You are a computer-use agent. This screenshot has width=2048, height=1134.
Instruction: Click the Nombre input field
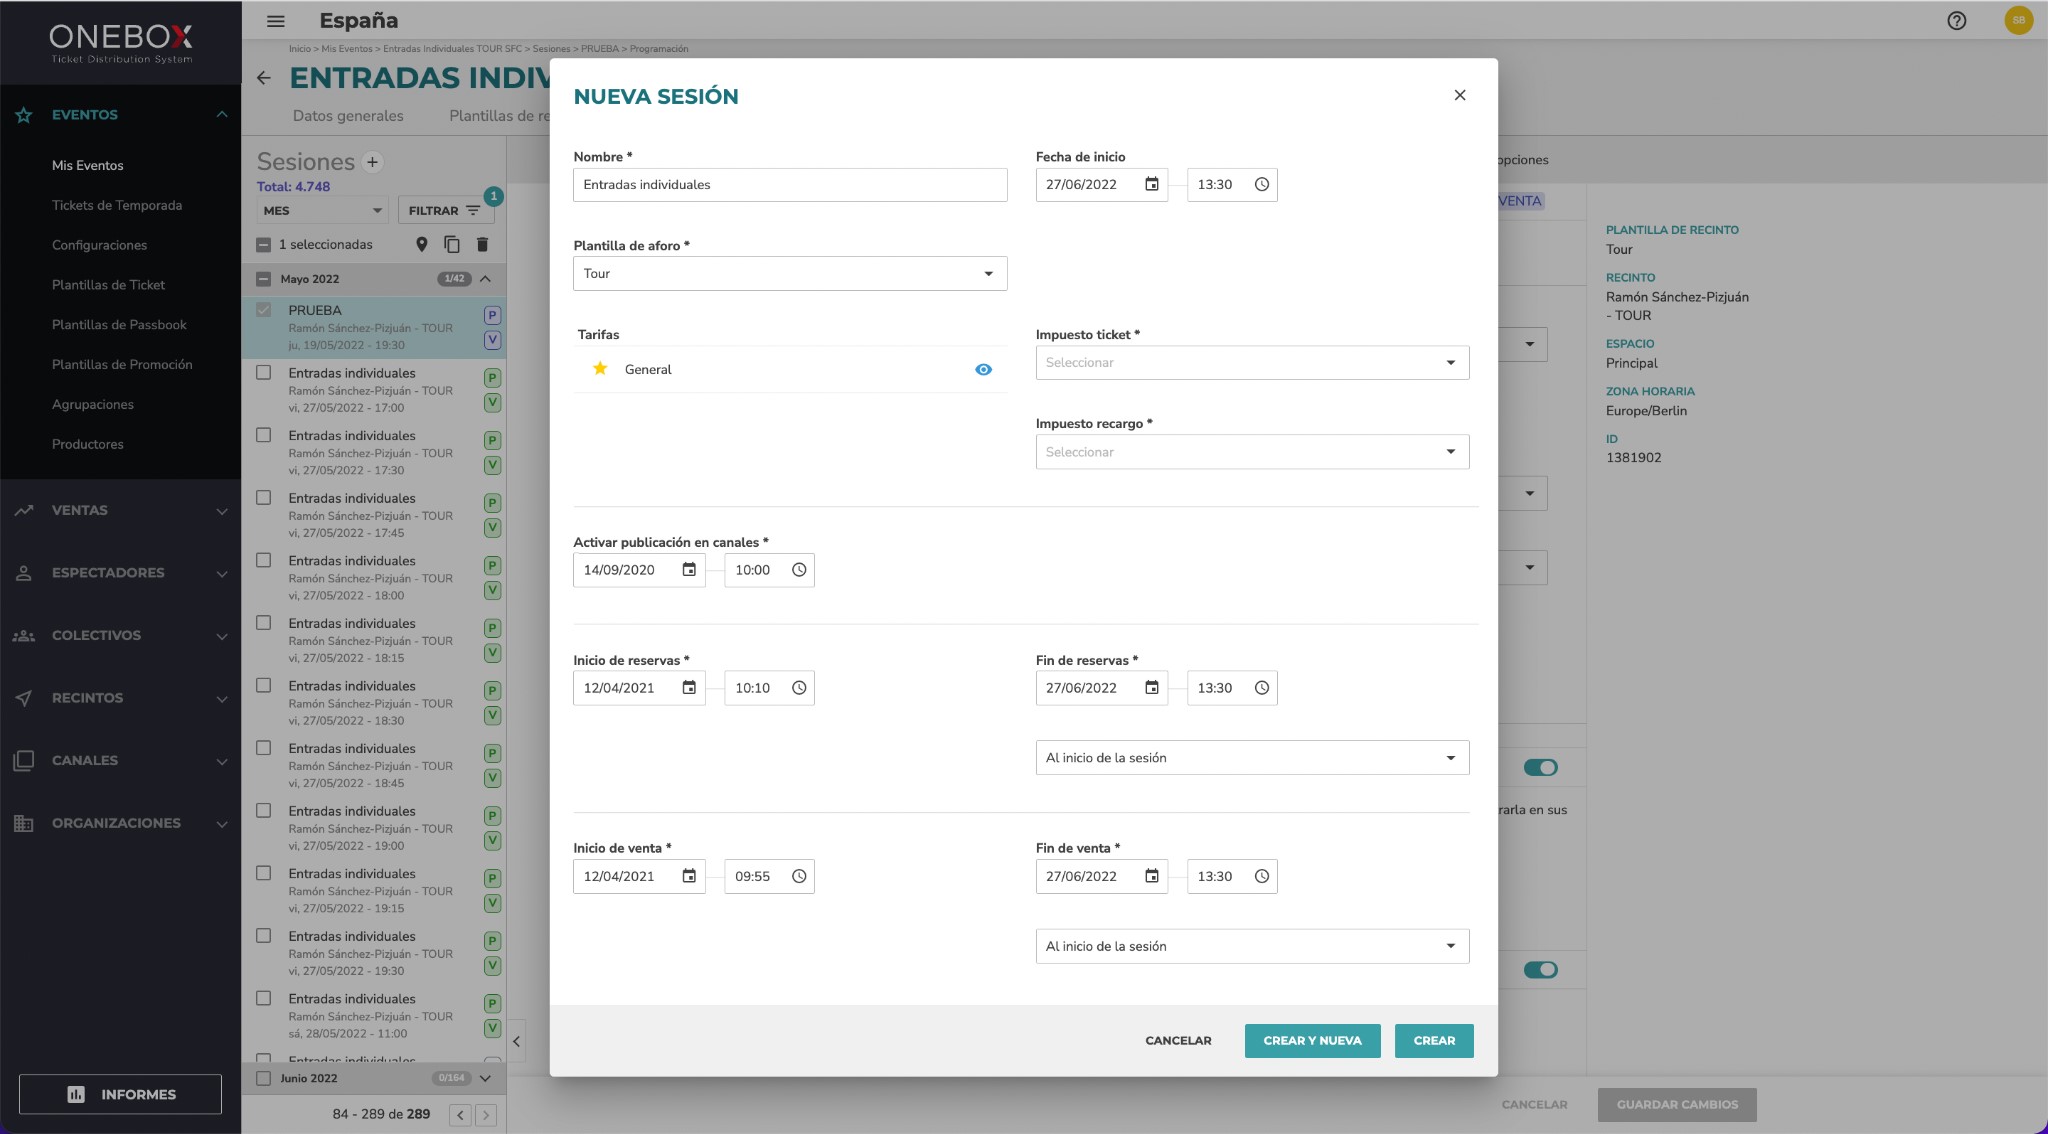[x=790, y=185]
